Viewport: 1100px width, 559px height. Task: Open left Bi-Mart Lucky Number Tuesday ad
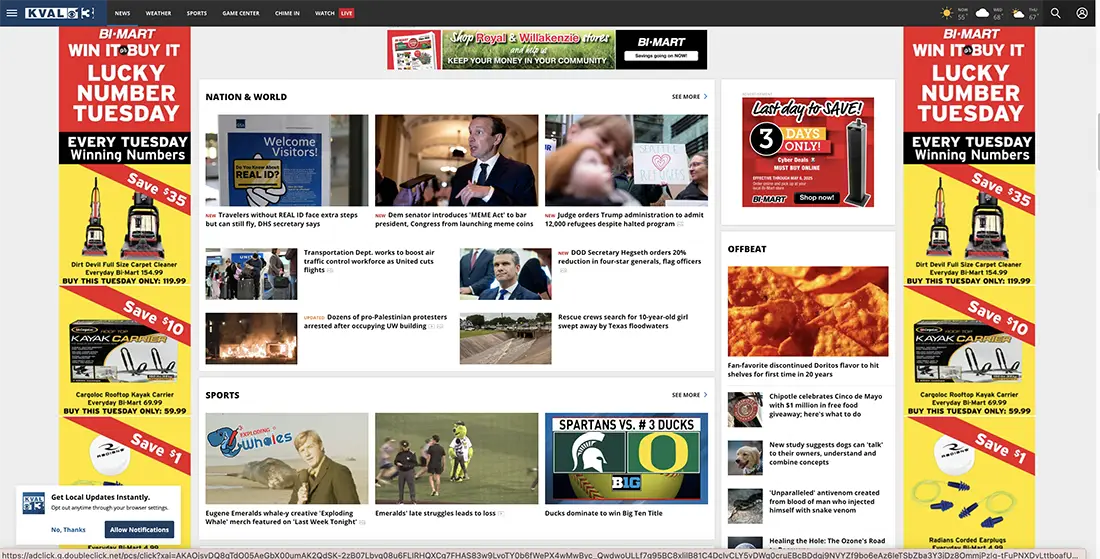pyautogui.click(x=125, y=288)
